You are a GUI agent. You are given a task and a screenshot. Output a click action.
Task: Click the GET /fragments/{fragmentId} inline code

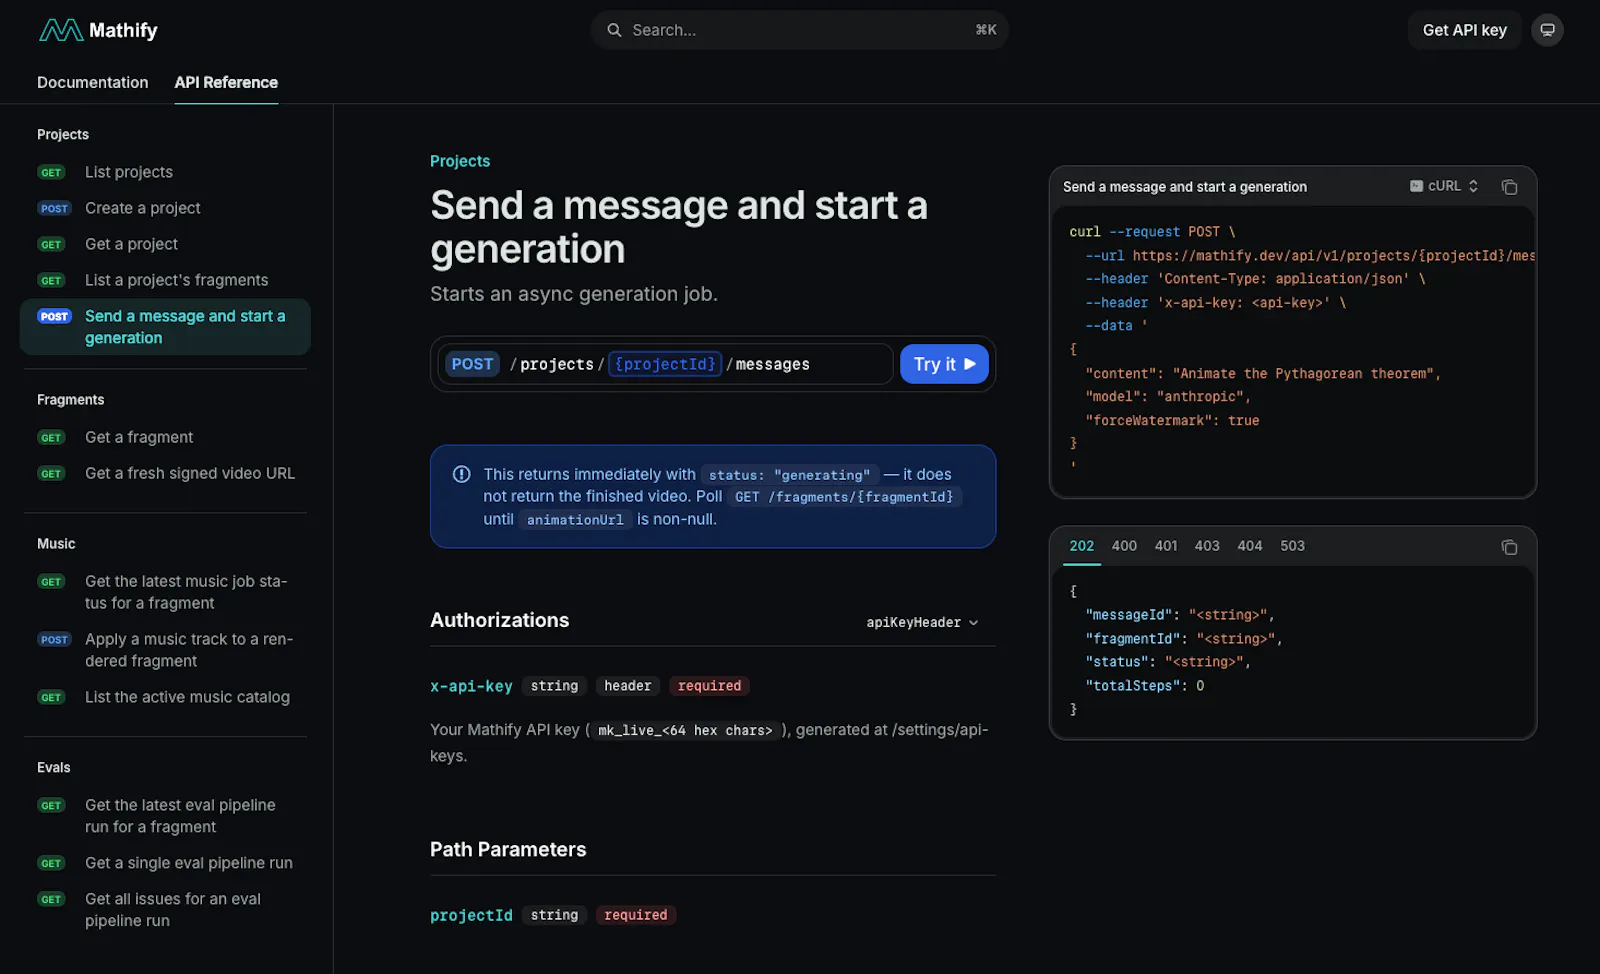click(x=844, y=497)
